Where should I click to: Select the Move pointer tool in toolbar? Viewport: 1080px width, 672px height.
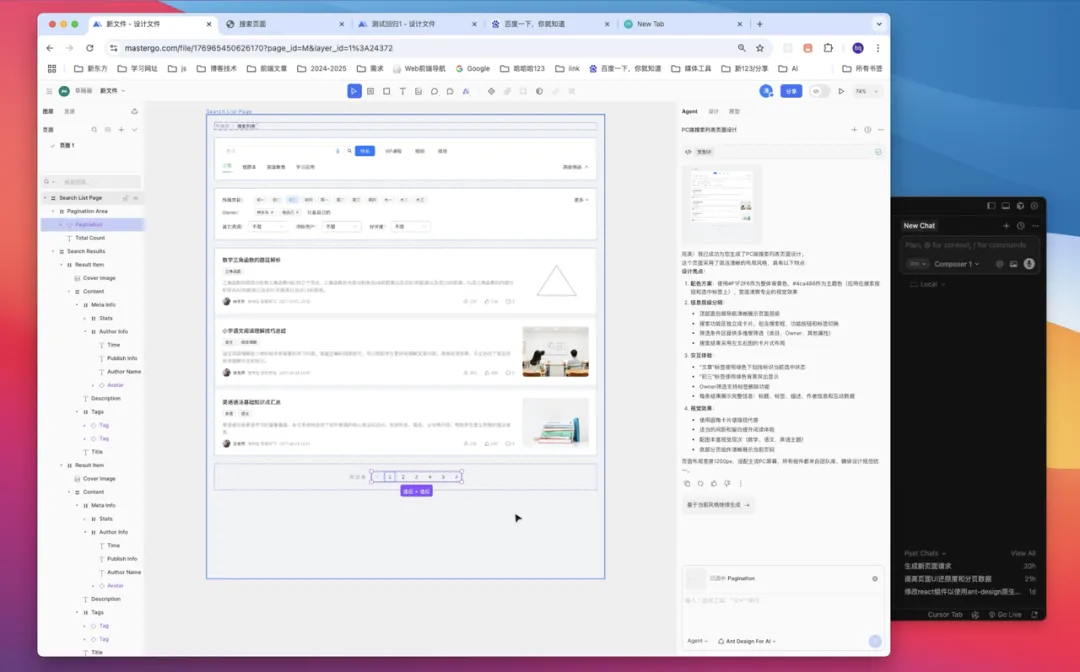[x=354, y=91]
